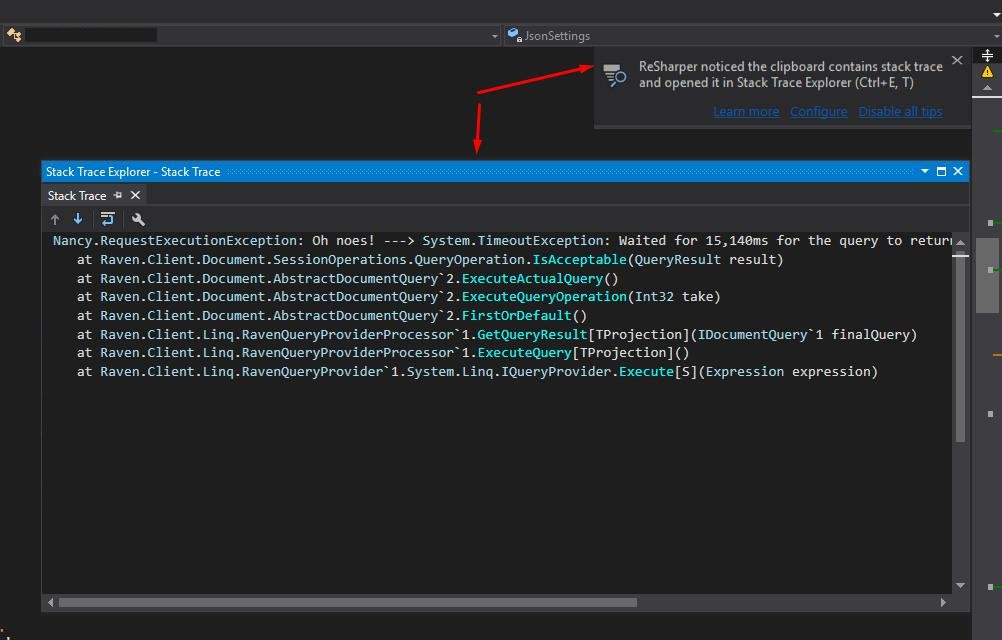Close the Stack Trace tab
Viewport: 1002px width, 640px height.
coord(135,195)
